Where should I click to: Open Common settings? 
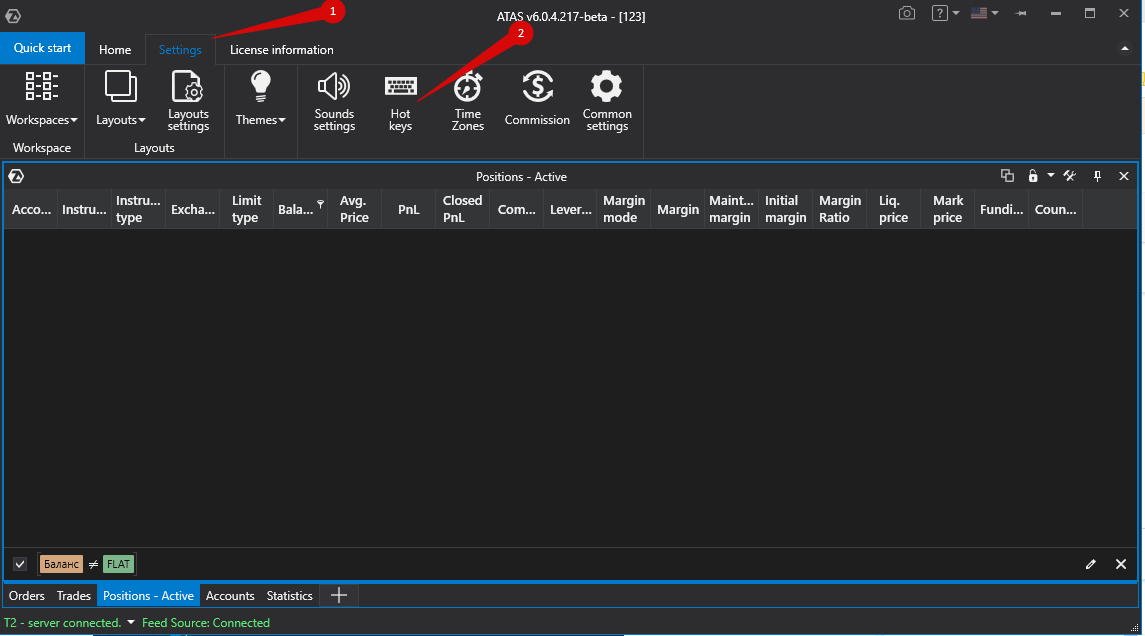[607, 99]
